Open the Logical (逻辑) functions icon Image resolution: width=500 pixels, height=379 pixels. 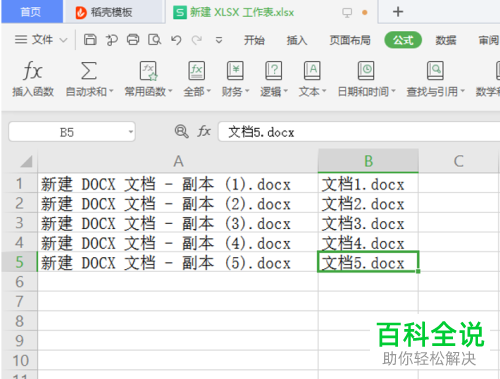pos(273,71)
